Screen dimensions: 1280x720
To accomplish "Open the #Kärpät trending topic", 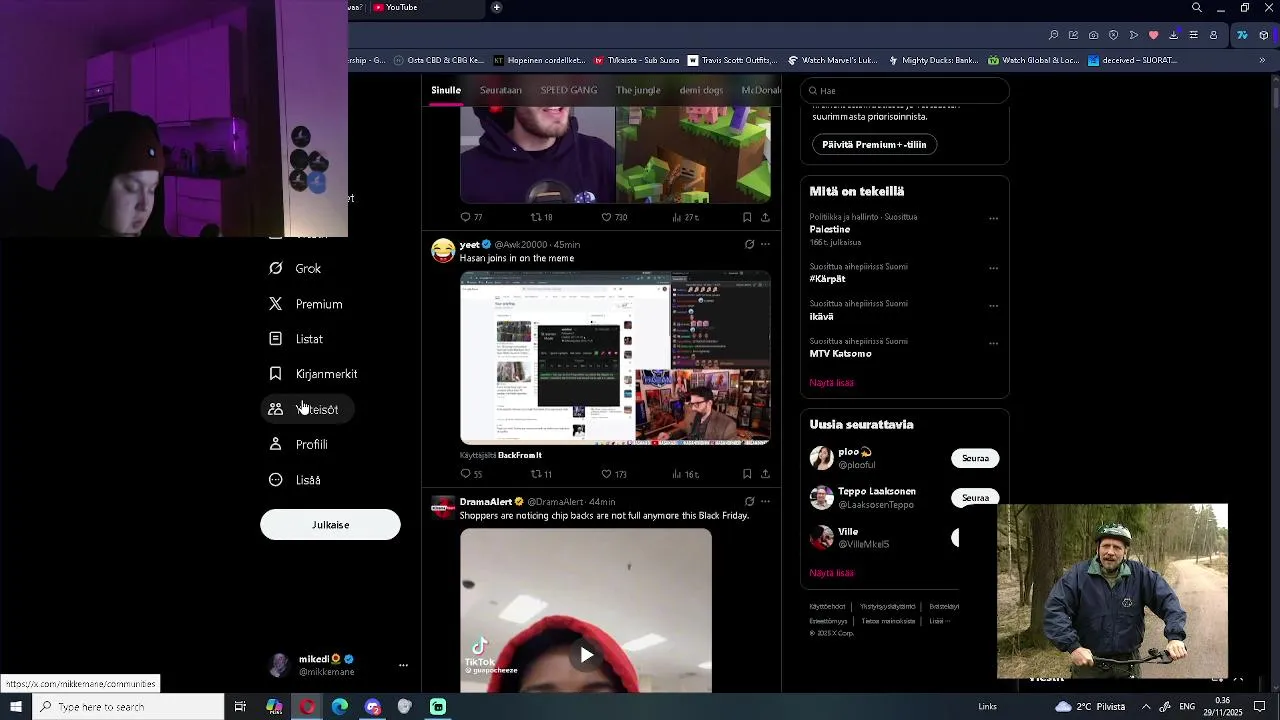I will [827, 279].
